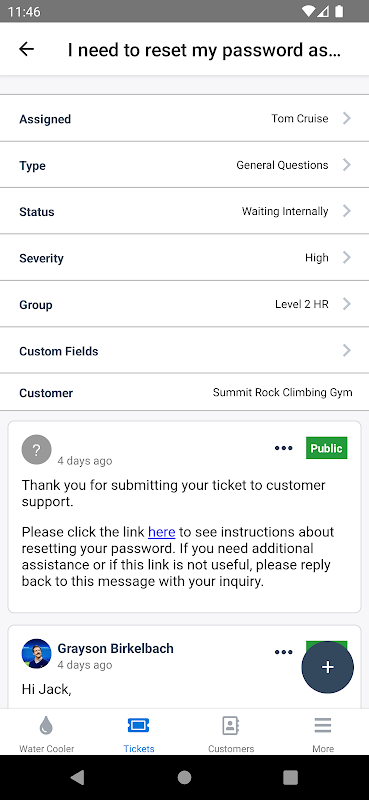Open three-dot menu on first message
369x800 pixels.
(x=283, y=448)
